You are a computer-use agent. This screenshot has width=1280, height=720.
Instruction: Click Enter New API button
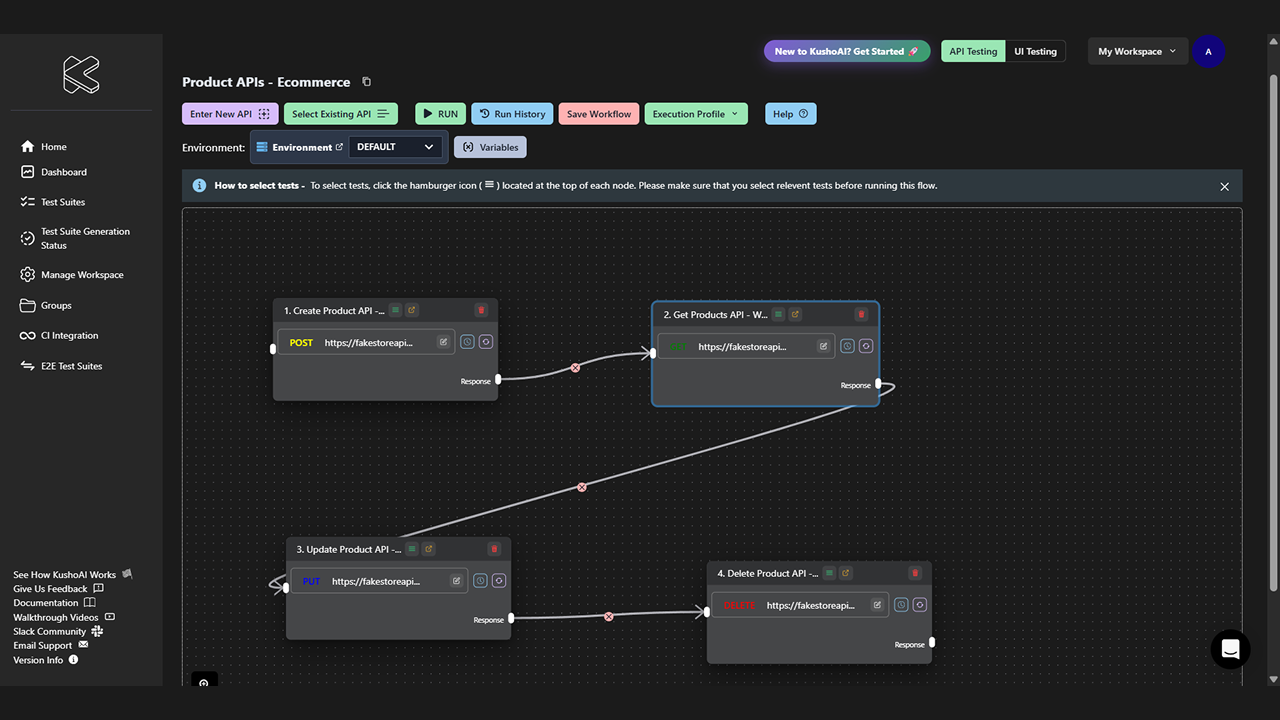coord(230,114)
